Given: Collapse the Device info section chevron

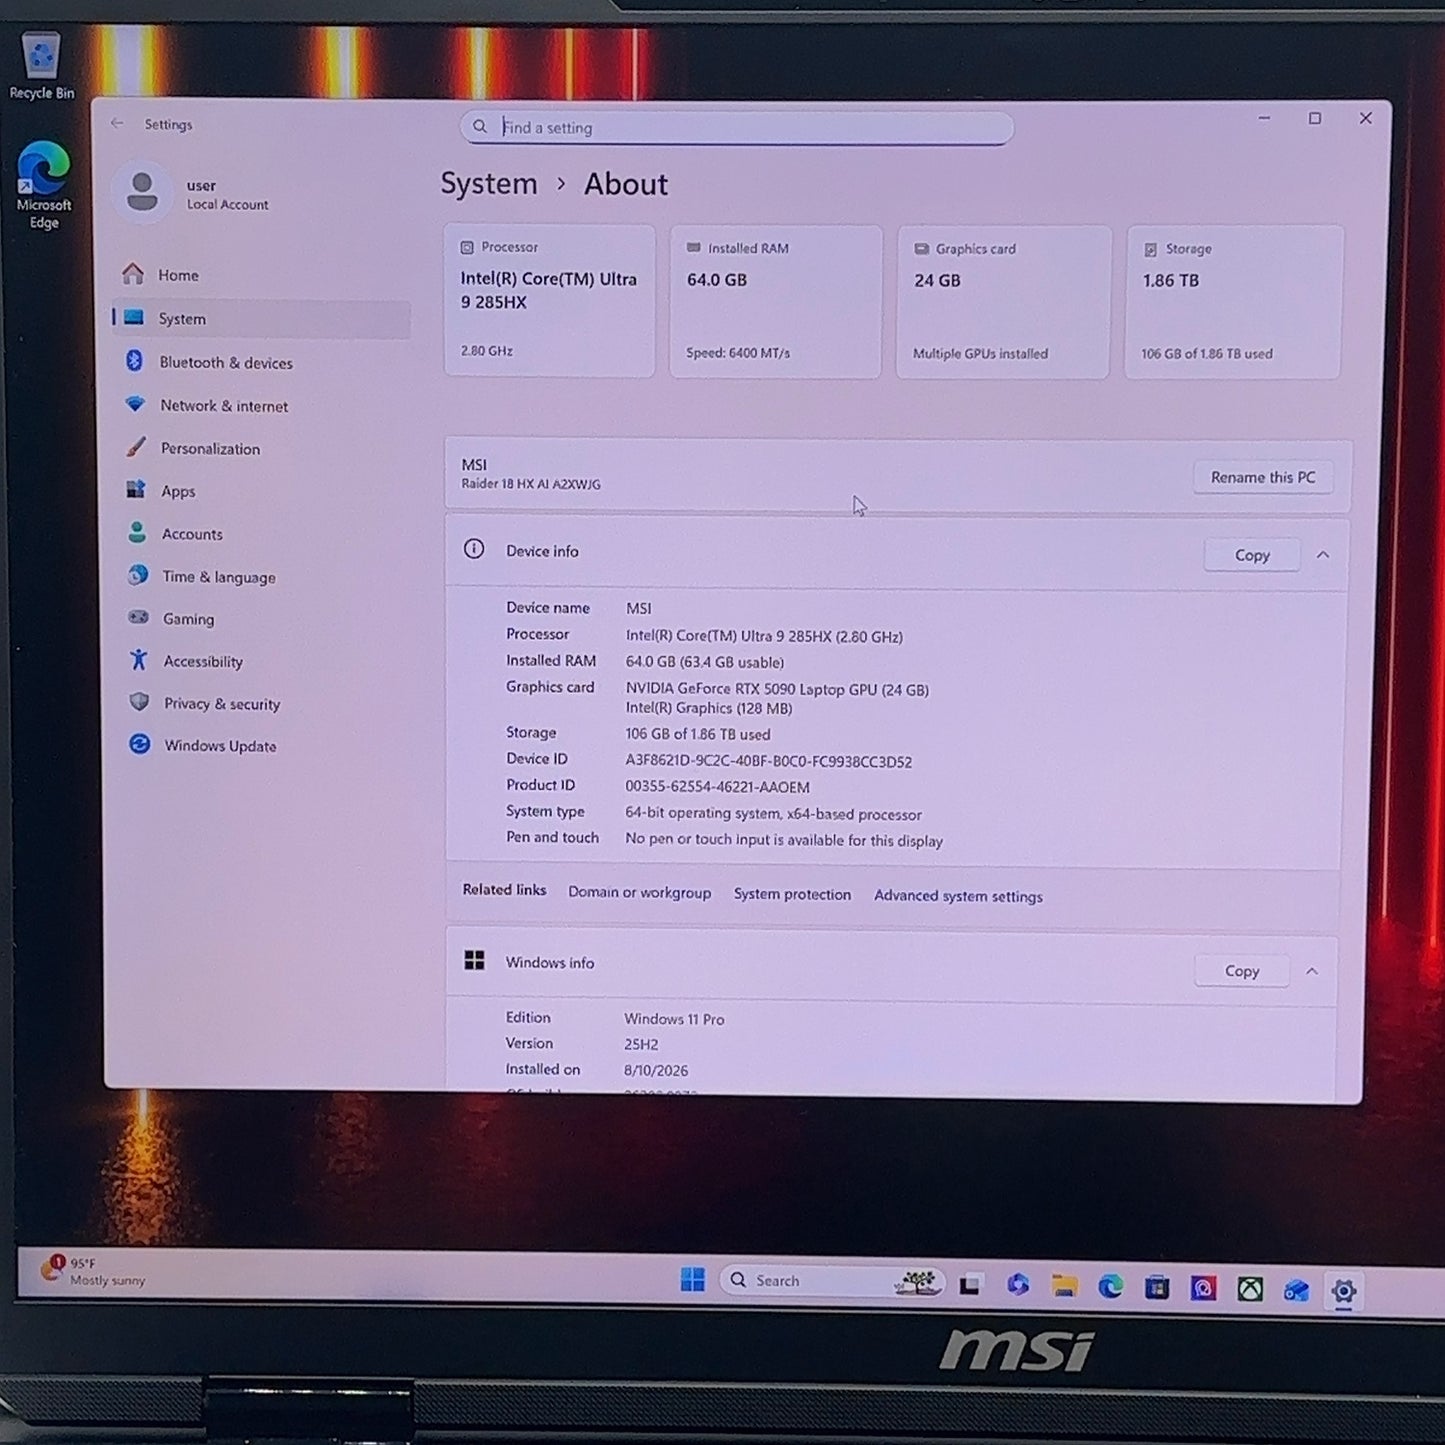Looking at the screenshot, I should click(1323, 555).
